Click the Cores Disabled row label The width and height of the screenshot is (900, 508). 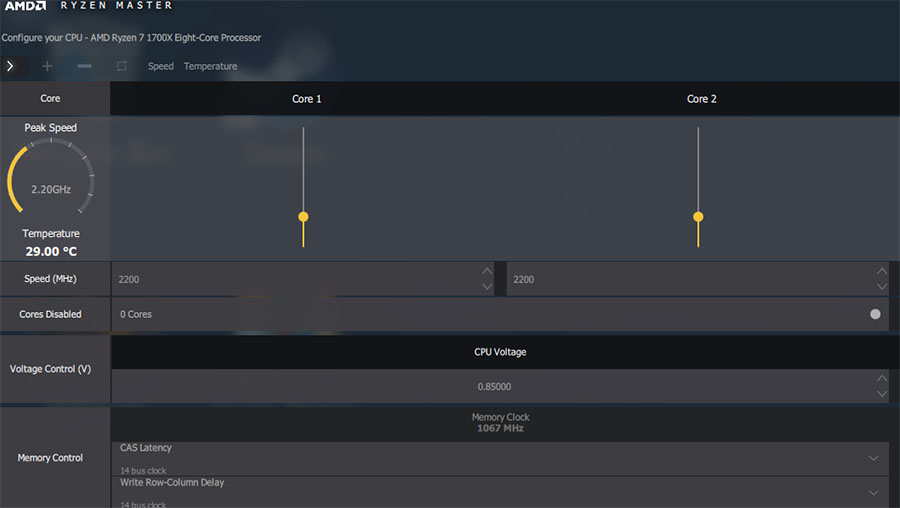click(x=50, y=314)
